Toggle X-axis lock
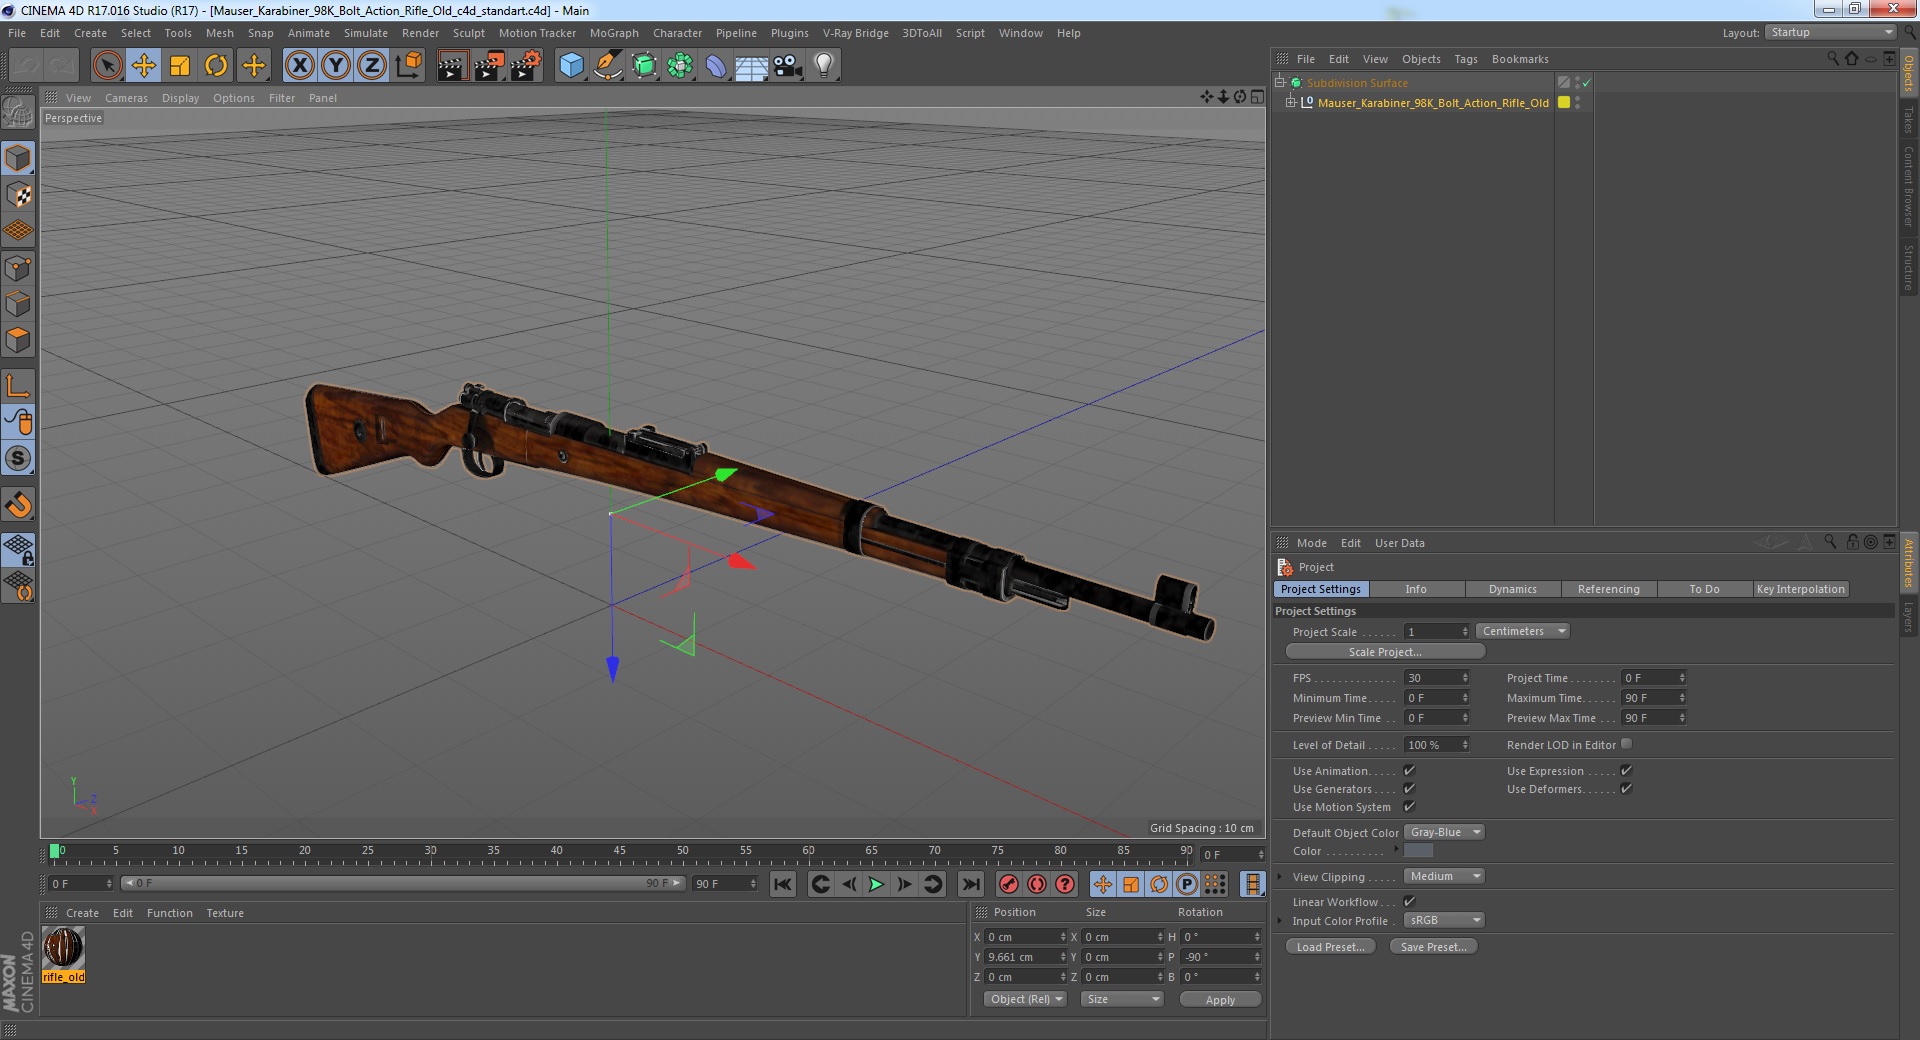 tap(299, 66)
